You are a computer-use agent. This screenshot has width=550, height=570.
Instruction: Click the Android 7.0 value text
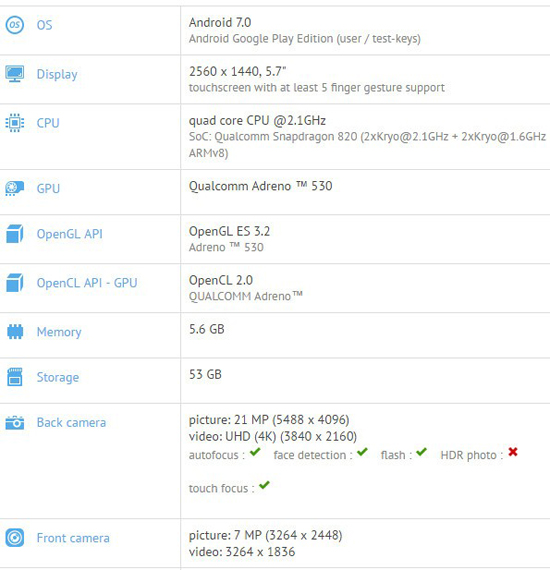(220, 23)
